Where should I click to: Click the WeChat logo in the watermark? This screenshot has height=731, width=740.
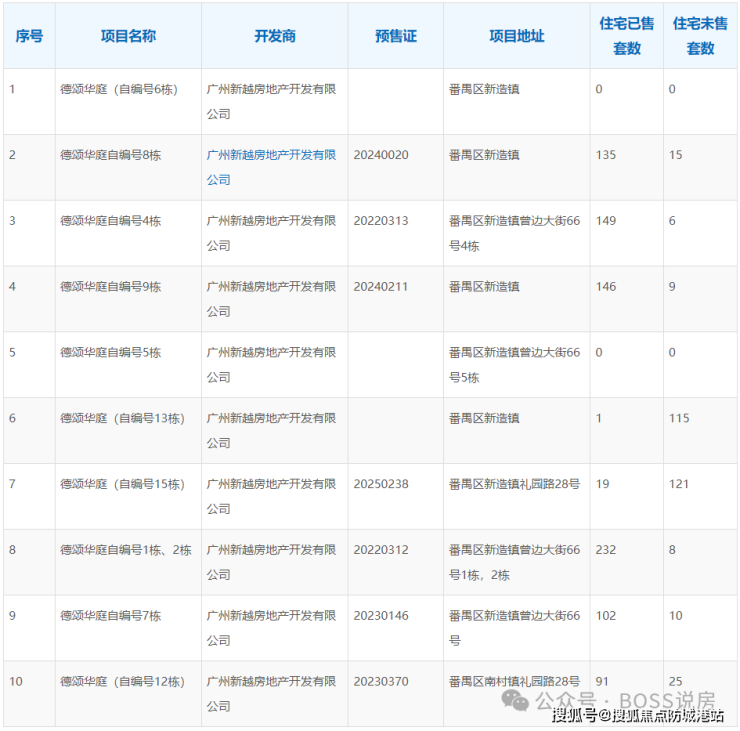(x=516, y=699)
